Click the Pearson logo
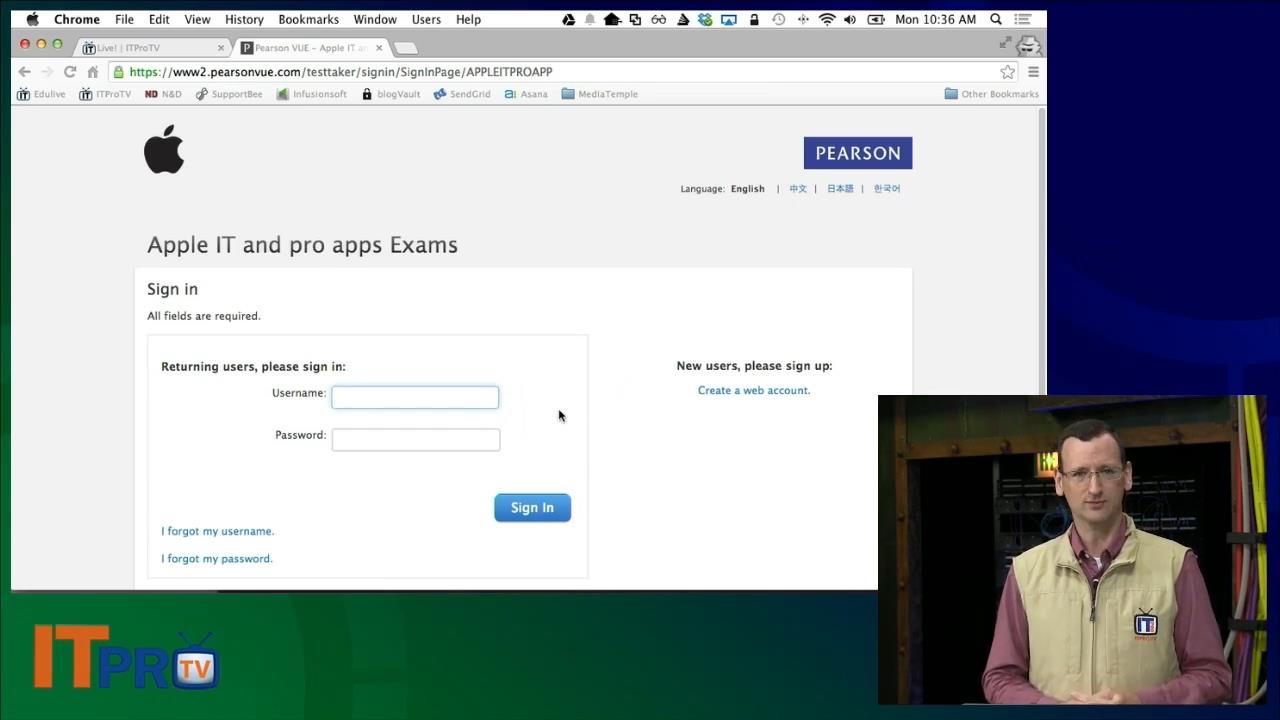This screenshot has width=1280, height=720. pyautogui.click(x=858, y=153)
